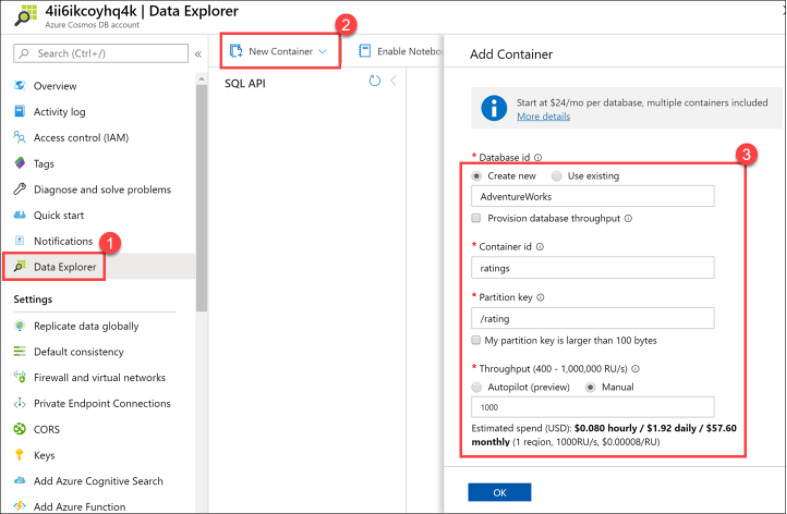The width and height of the screenshot is (787, 514).
Task: Collapse the left sidebar with double chevron
Action: 198,53
